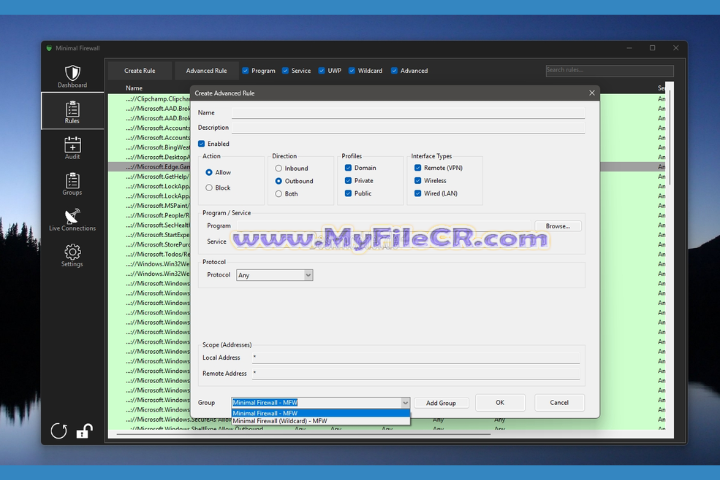Screen dimensions: 720x480
Task: Focus the rule Name field
Action: pos(408,113)
